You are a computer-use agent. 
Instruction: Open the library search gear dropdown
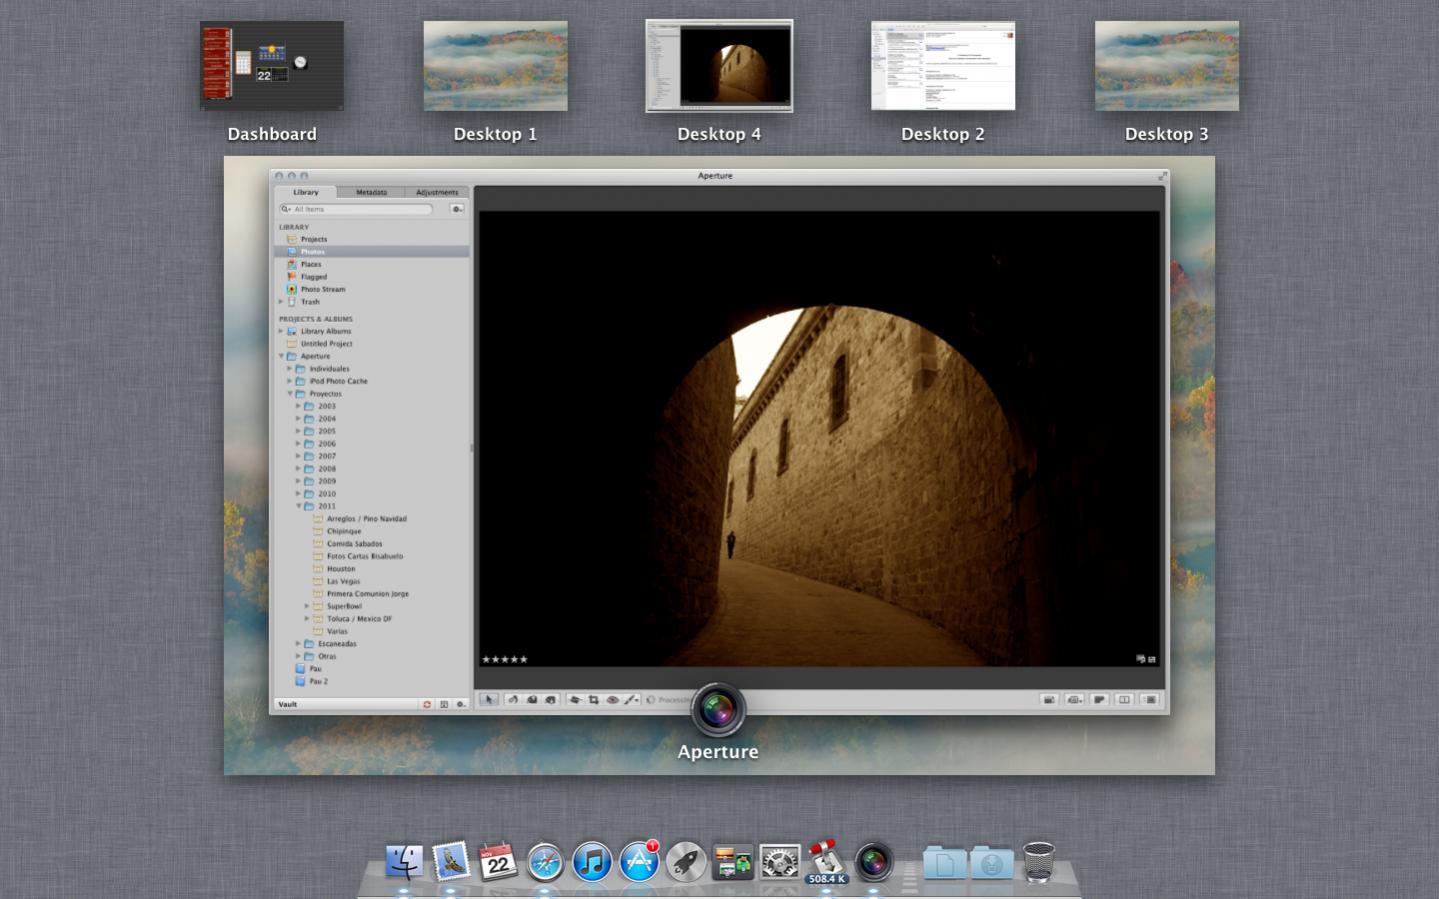pyautogui.click(x=457, y=209)
